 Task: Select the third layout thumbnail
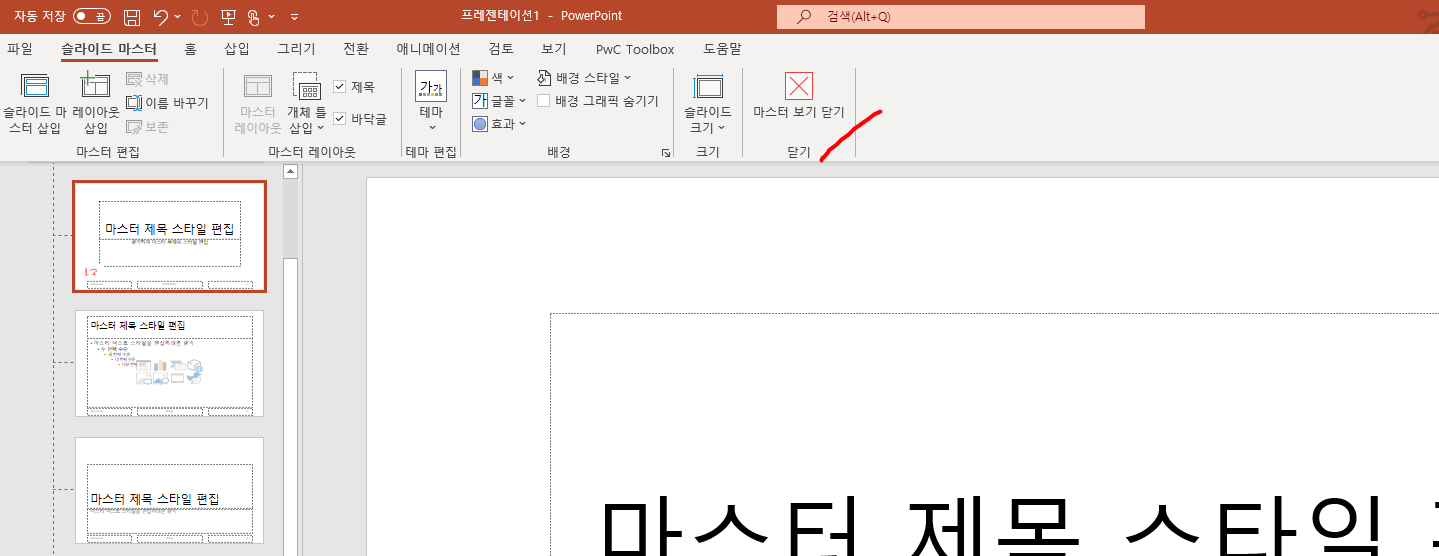coord(170,490)
